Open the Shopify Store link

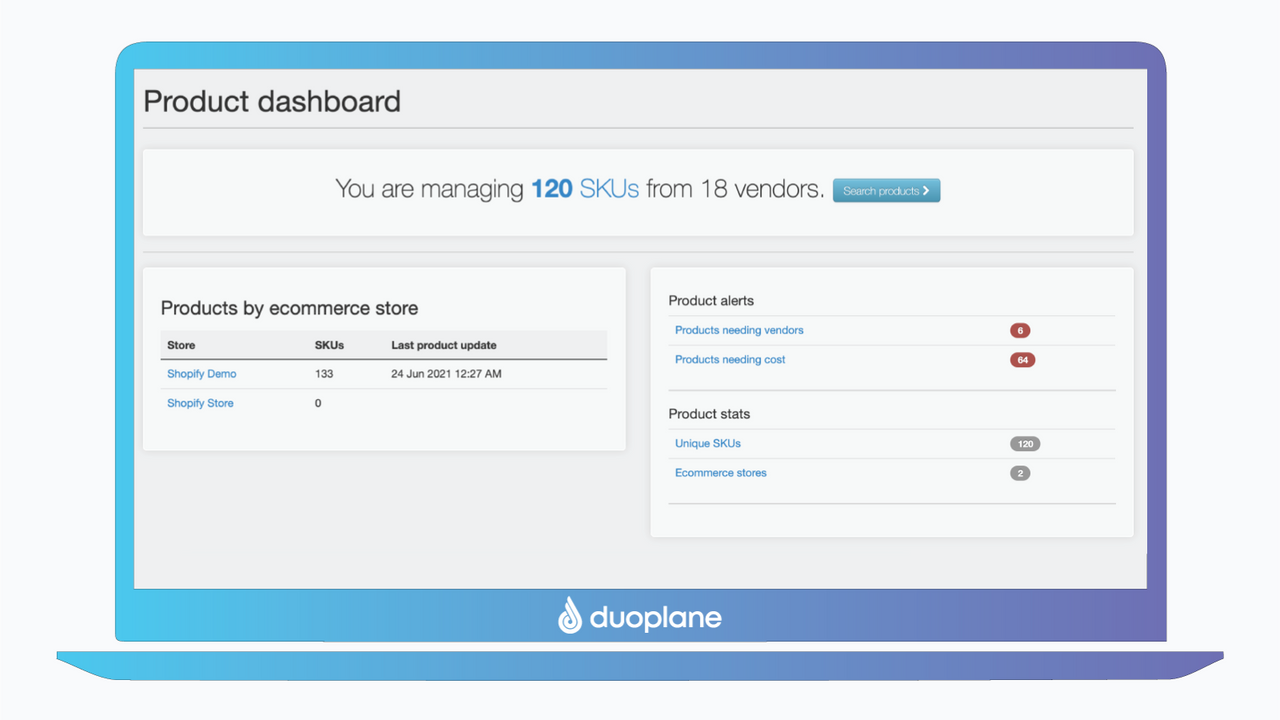coord(201,403)
